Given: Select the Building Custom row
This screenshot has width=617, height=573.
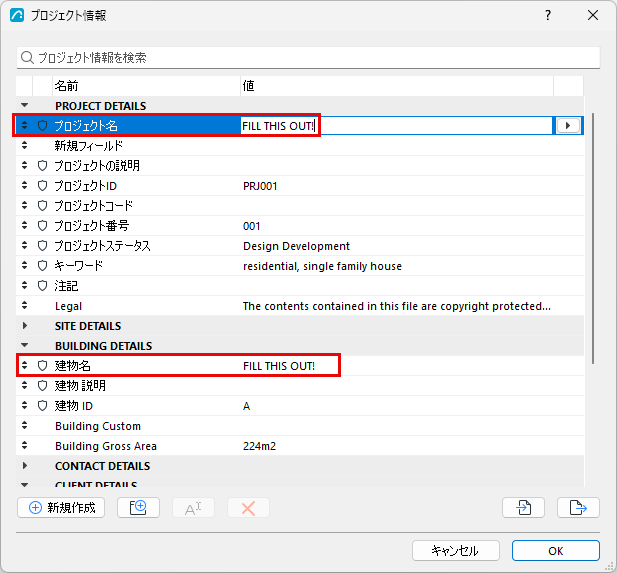Looking at the screenshot, I should click(x=300, y=426).
